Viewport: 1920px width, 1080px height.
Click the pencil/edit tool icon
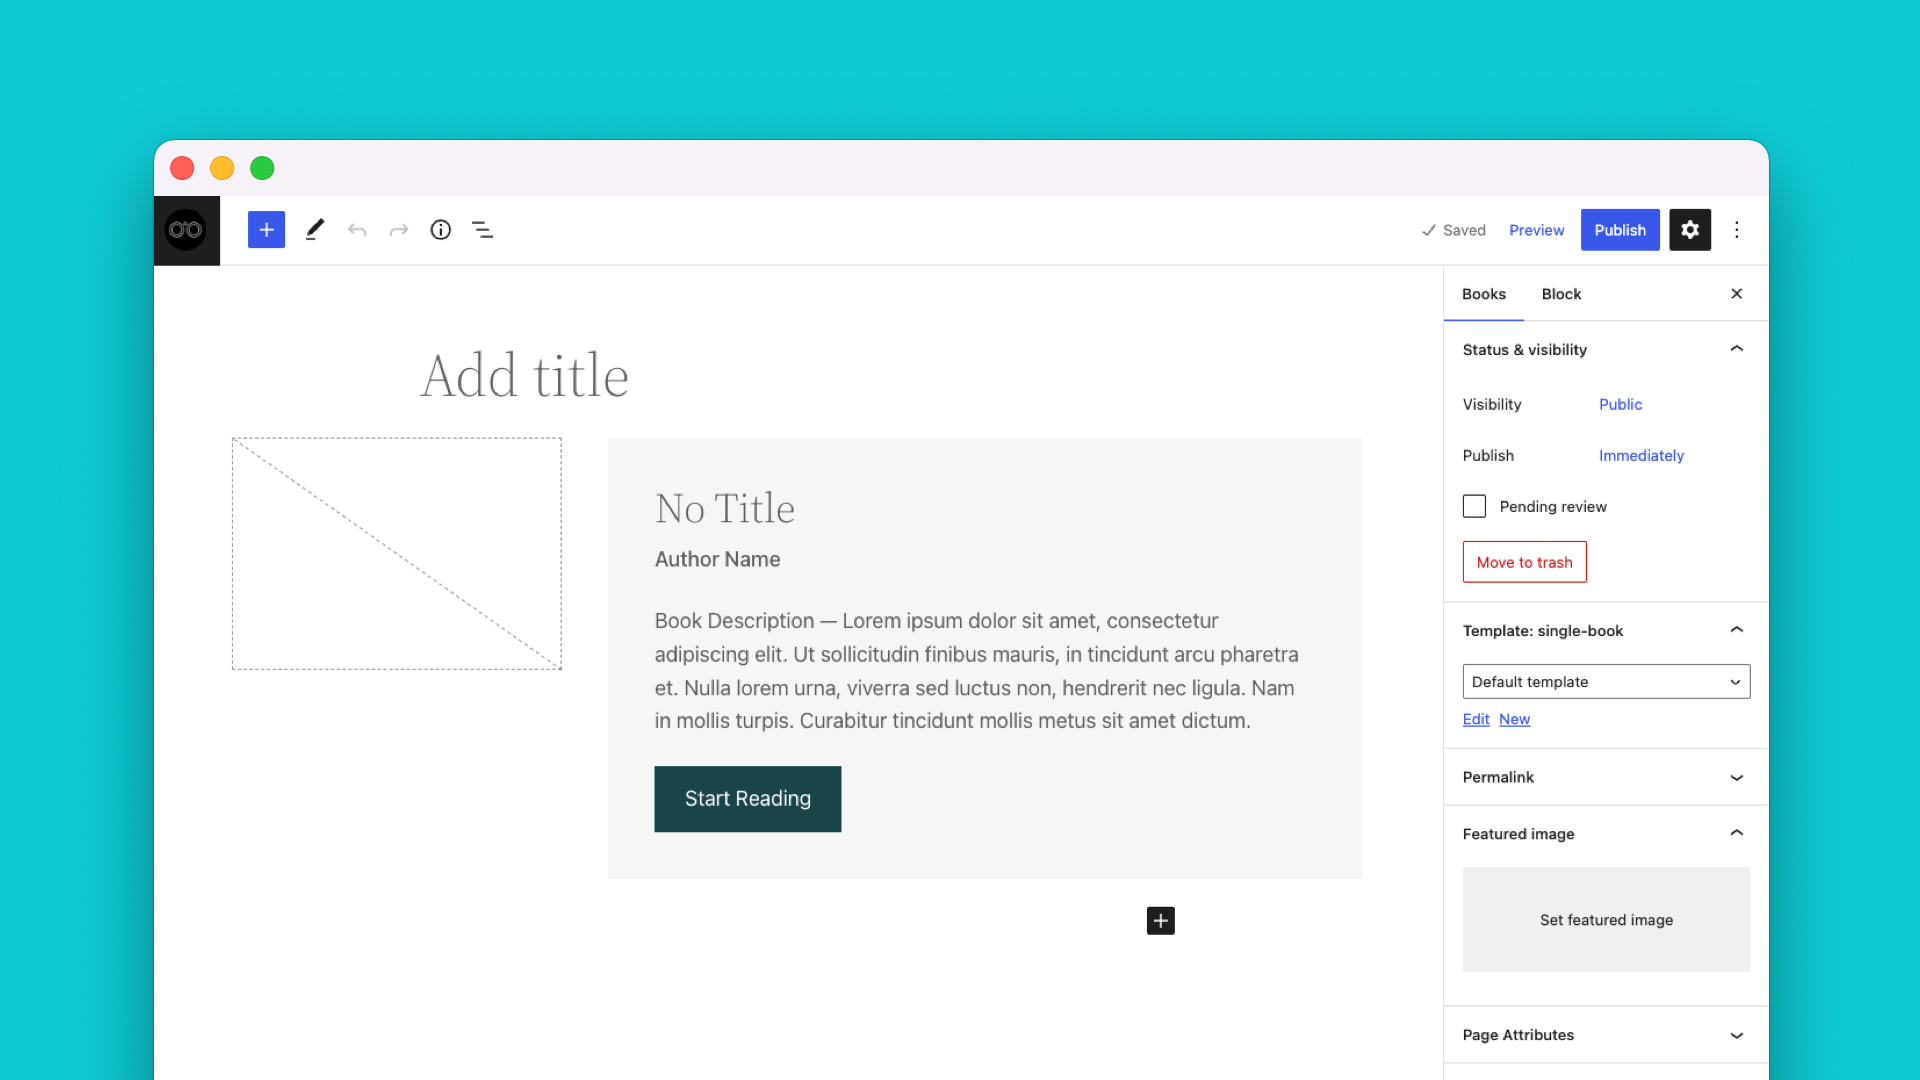pyautogui.click(x=313, y=229)
